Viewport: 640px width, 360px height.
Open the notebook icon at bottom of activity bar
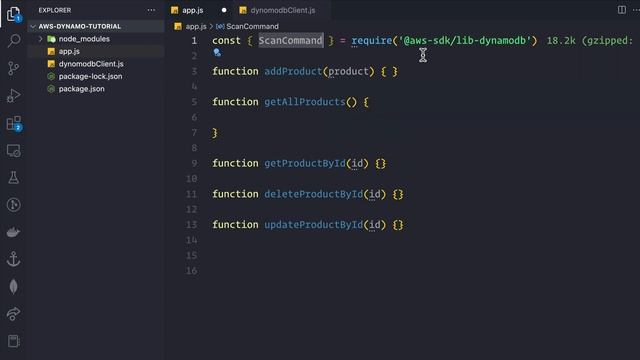pos(13,341)
